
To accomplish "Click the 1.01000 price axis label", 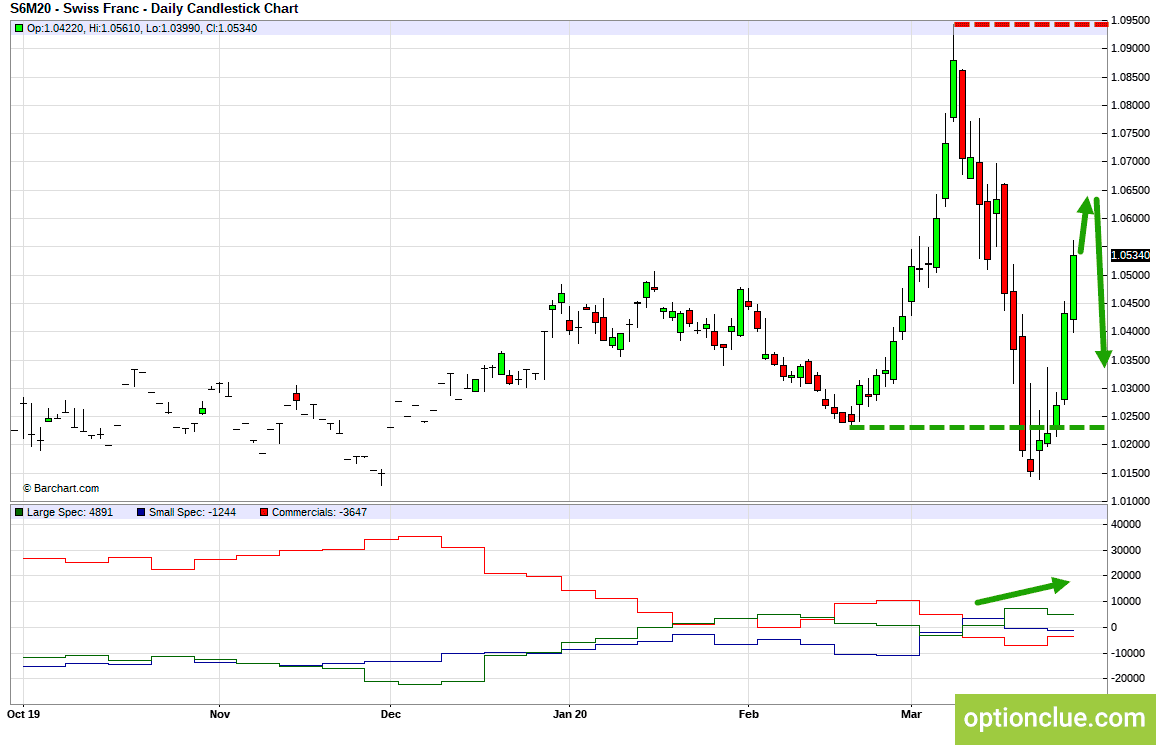I will click(x=1130, y=501).
